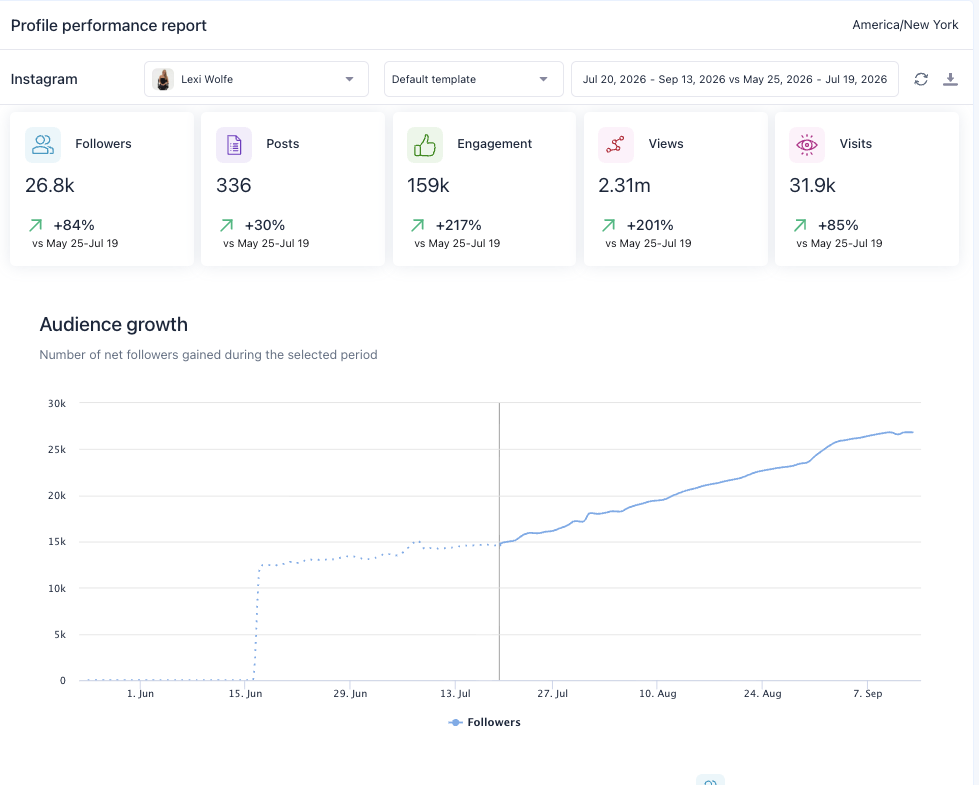Click the America/New York timezone label

coord(905,25)
